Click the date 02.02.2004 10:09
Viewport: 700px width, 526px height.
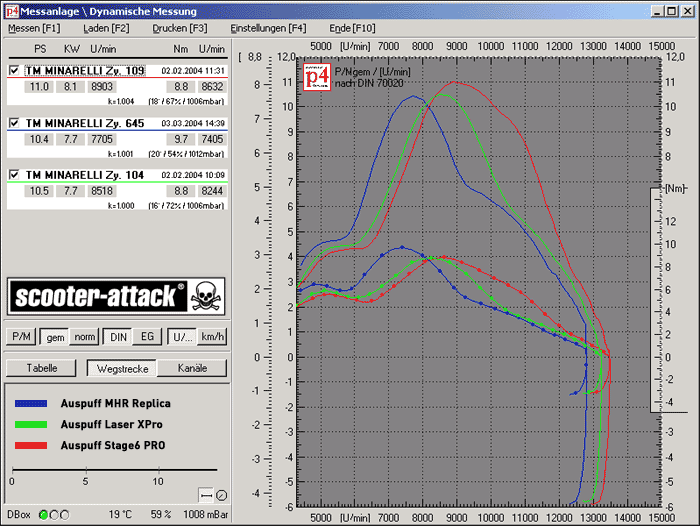click(193, 175)
